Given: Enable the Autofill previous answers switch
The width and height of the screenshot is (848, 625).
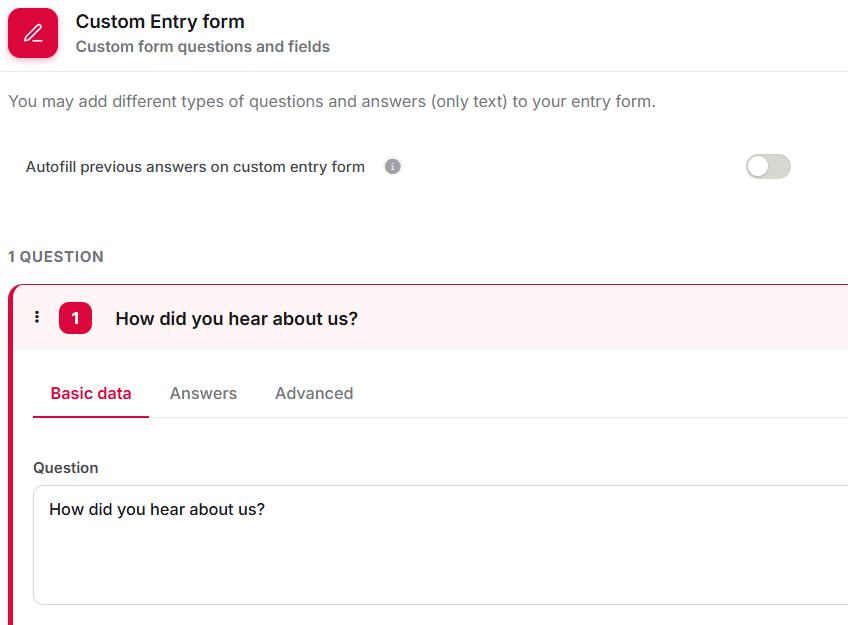Looking at the screenshot, I should pyautogui.click(x=768, y=167).
